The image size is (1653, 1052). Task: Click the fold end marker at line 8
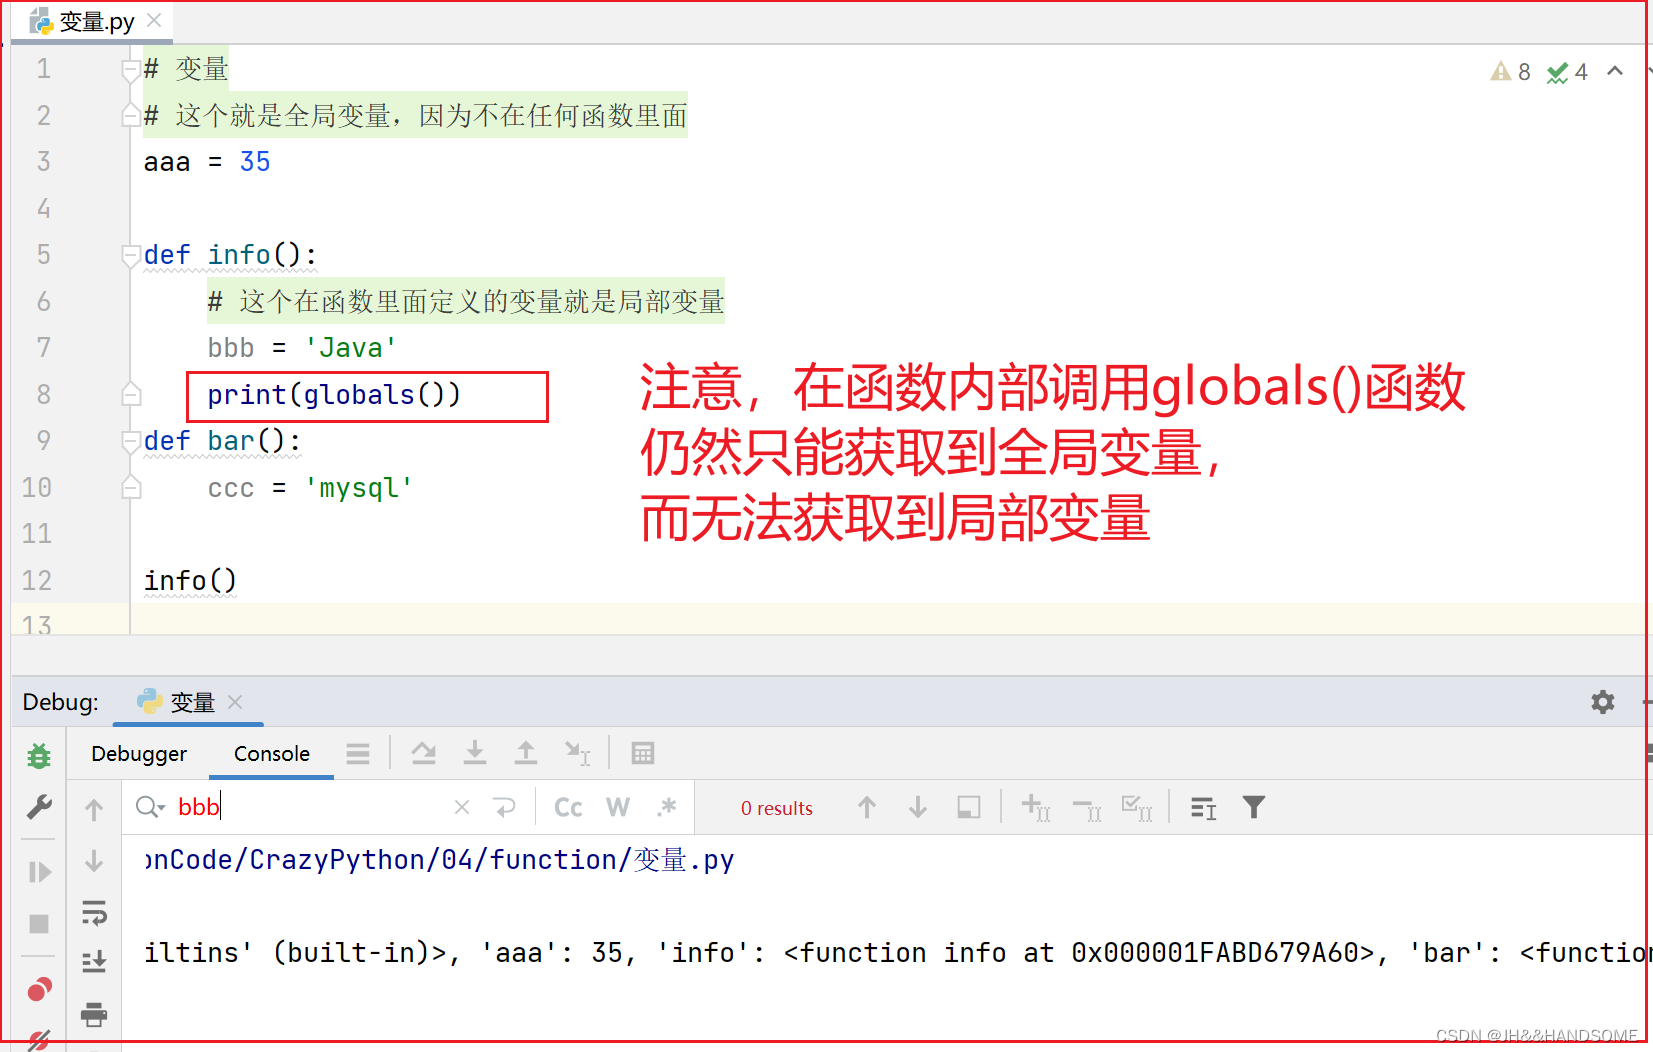(131, 395)
